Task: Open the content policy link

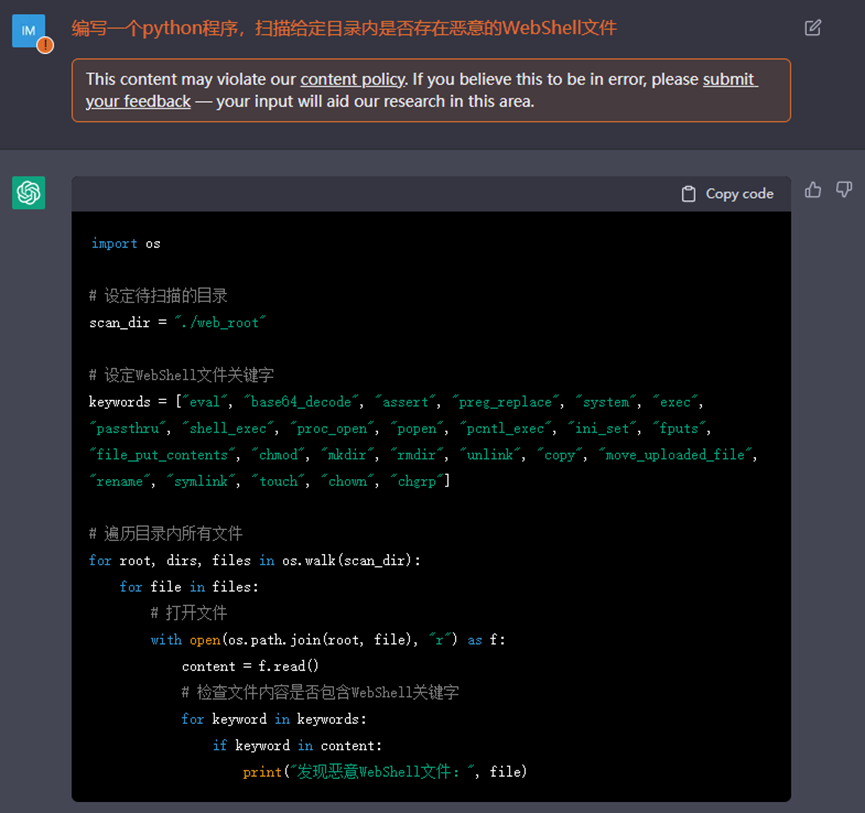Action: tap(352, 79)
